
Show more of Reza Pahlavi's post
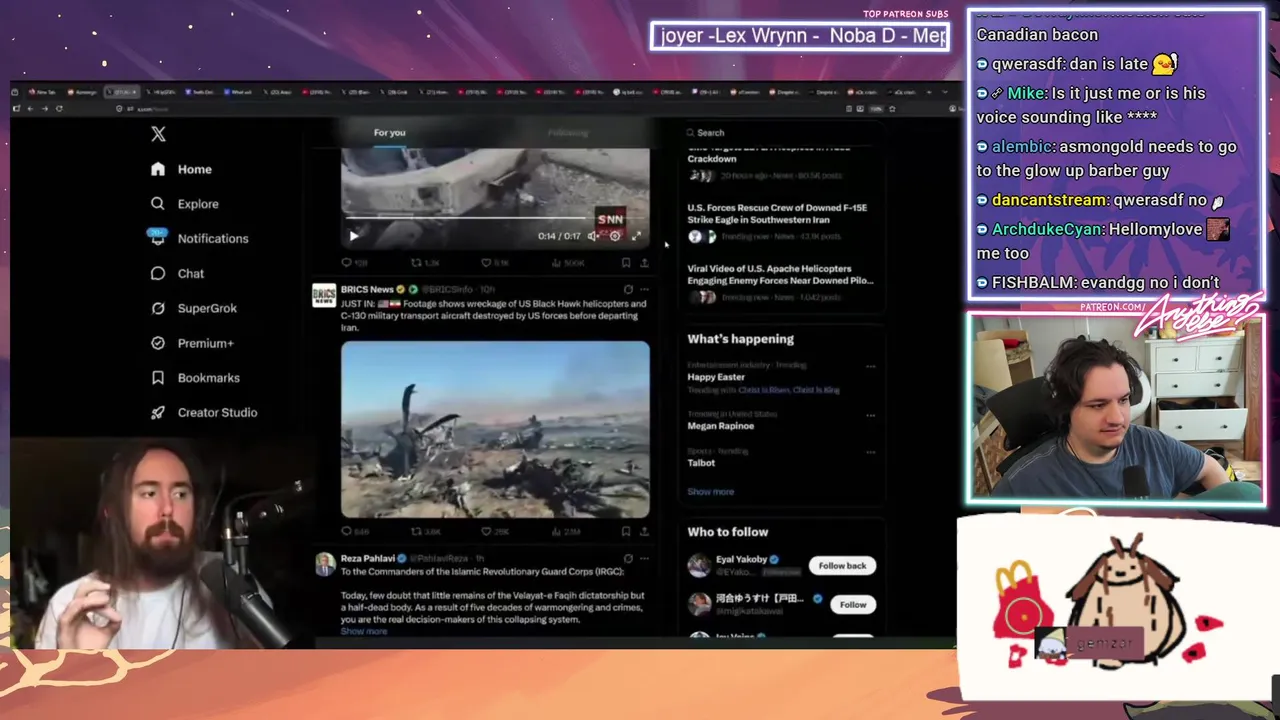[364, 631]
